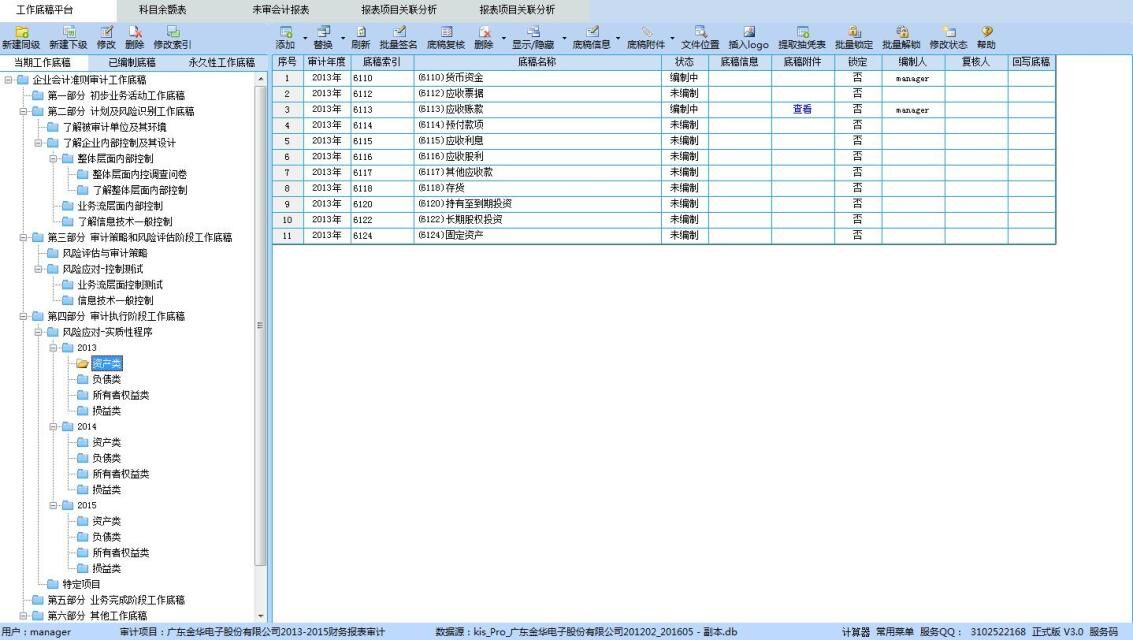
Task: Click the 查看 link in 应收账款 row
Action: [x=802, y=110]
